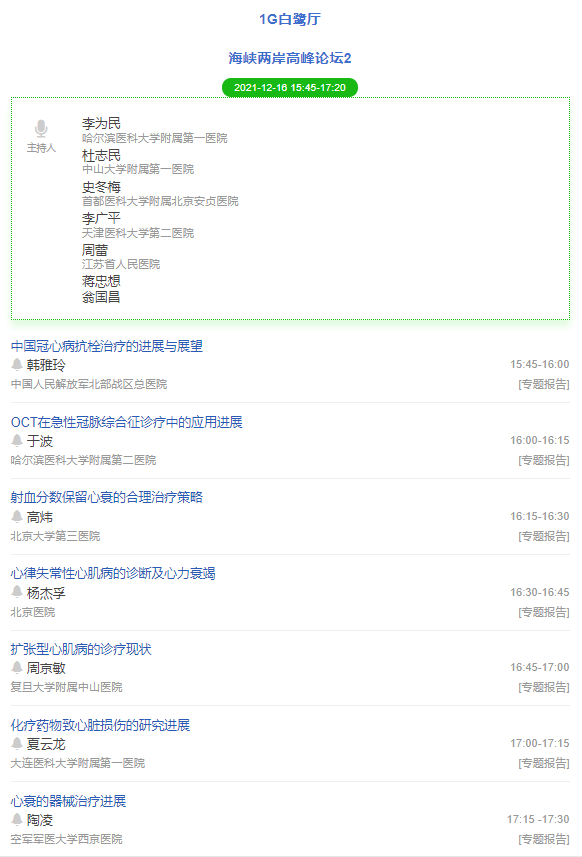This screenshot has height=857, width=582.
Task: Select affiliation 江苏省人民医院
Action: click(121, 265)
